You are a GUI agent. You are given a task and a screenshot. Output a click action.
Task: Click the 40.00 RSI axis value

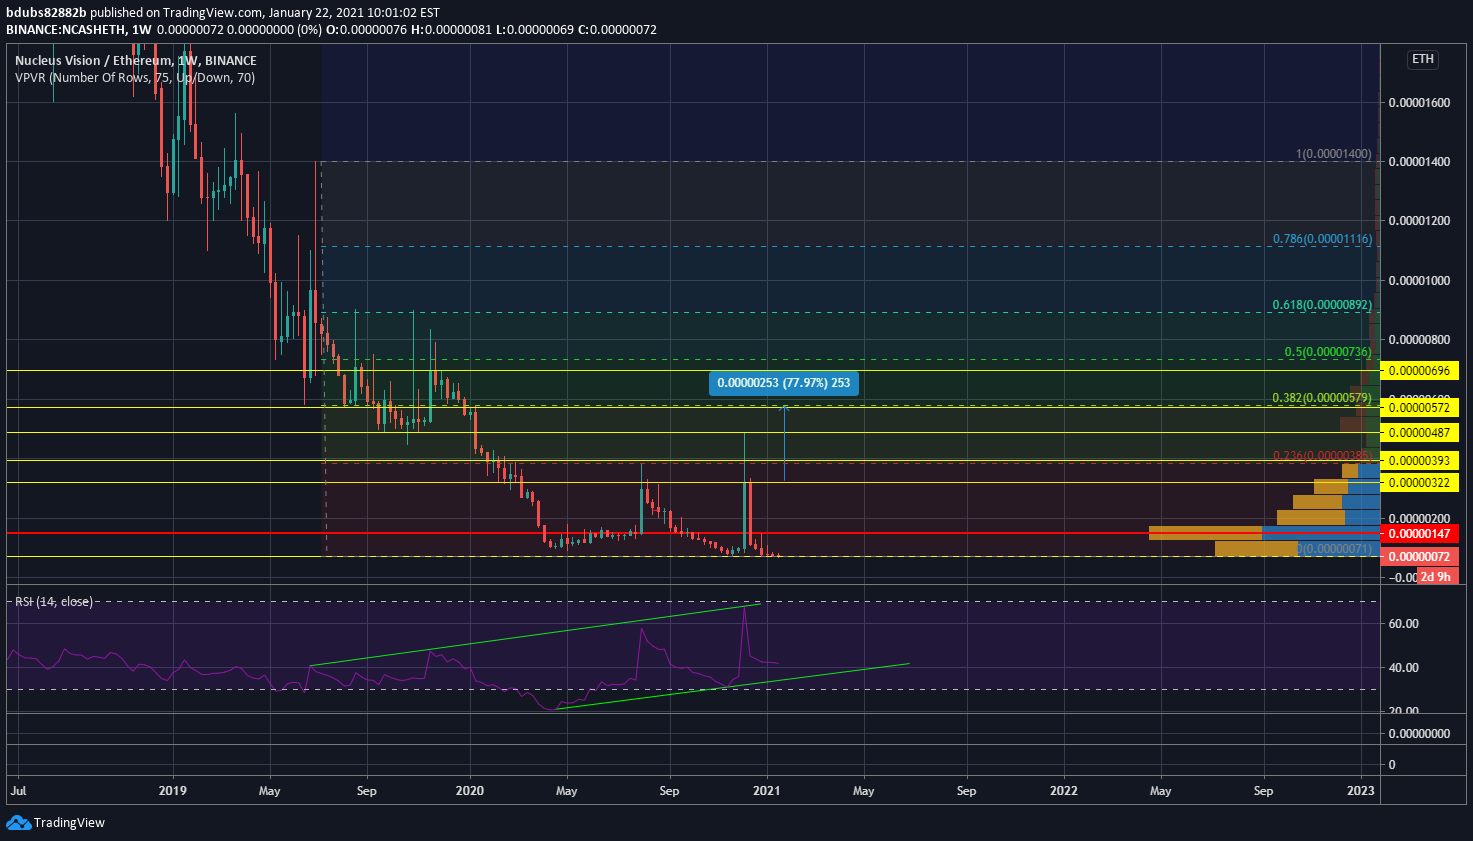1404,667
